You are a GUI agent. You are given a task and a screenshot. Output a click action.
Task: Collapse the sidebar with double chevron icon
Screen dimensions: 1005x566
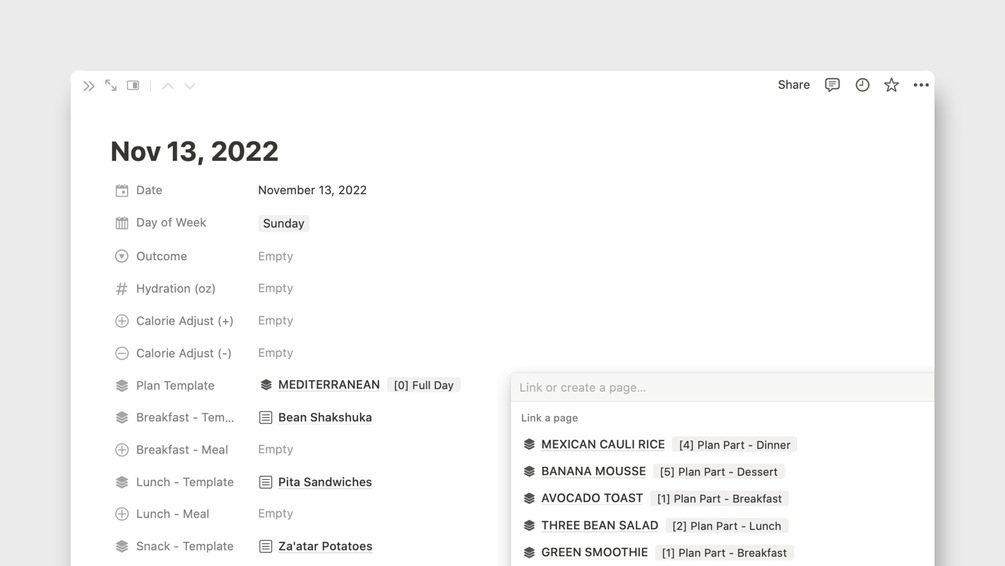point(88,86)
